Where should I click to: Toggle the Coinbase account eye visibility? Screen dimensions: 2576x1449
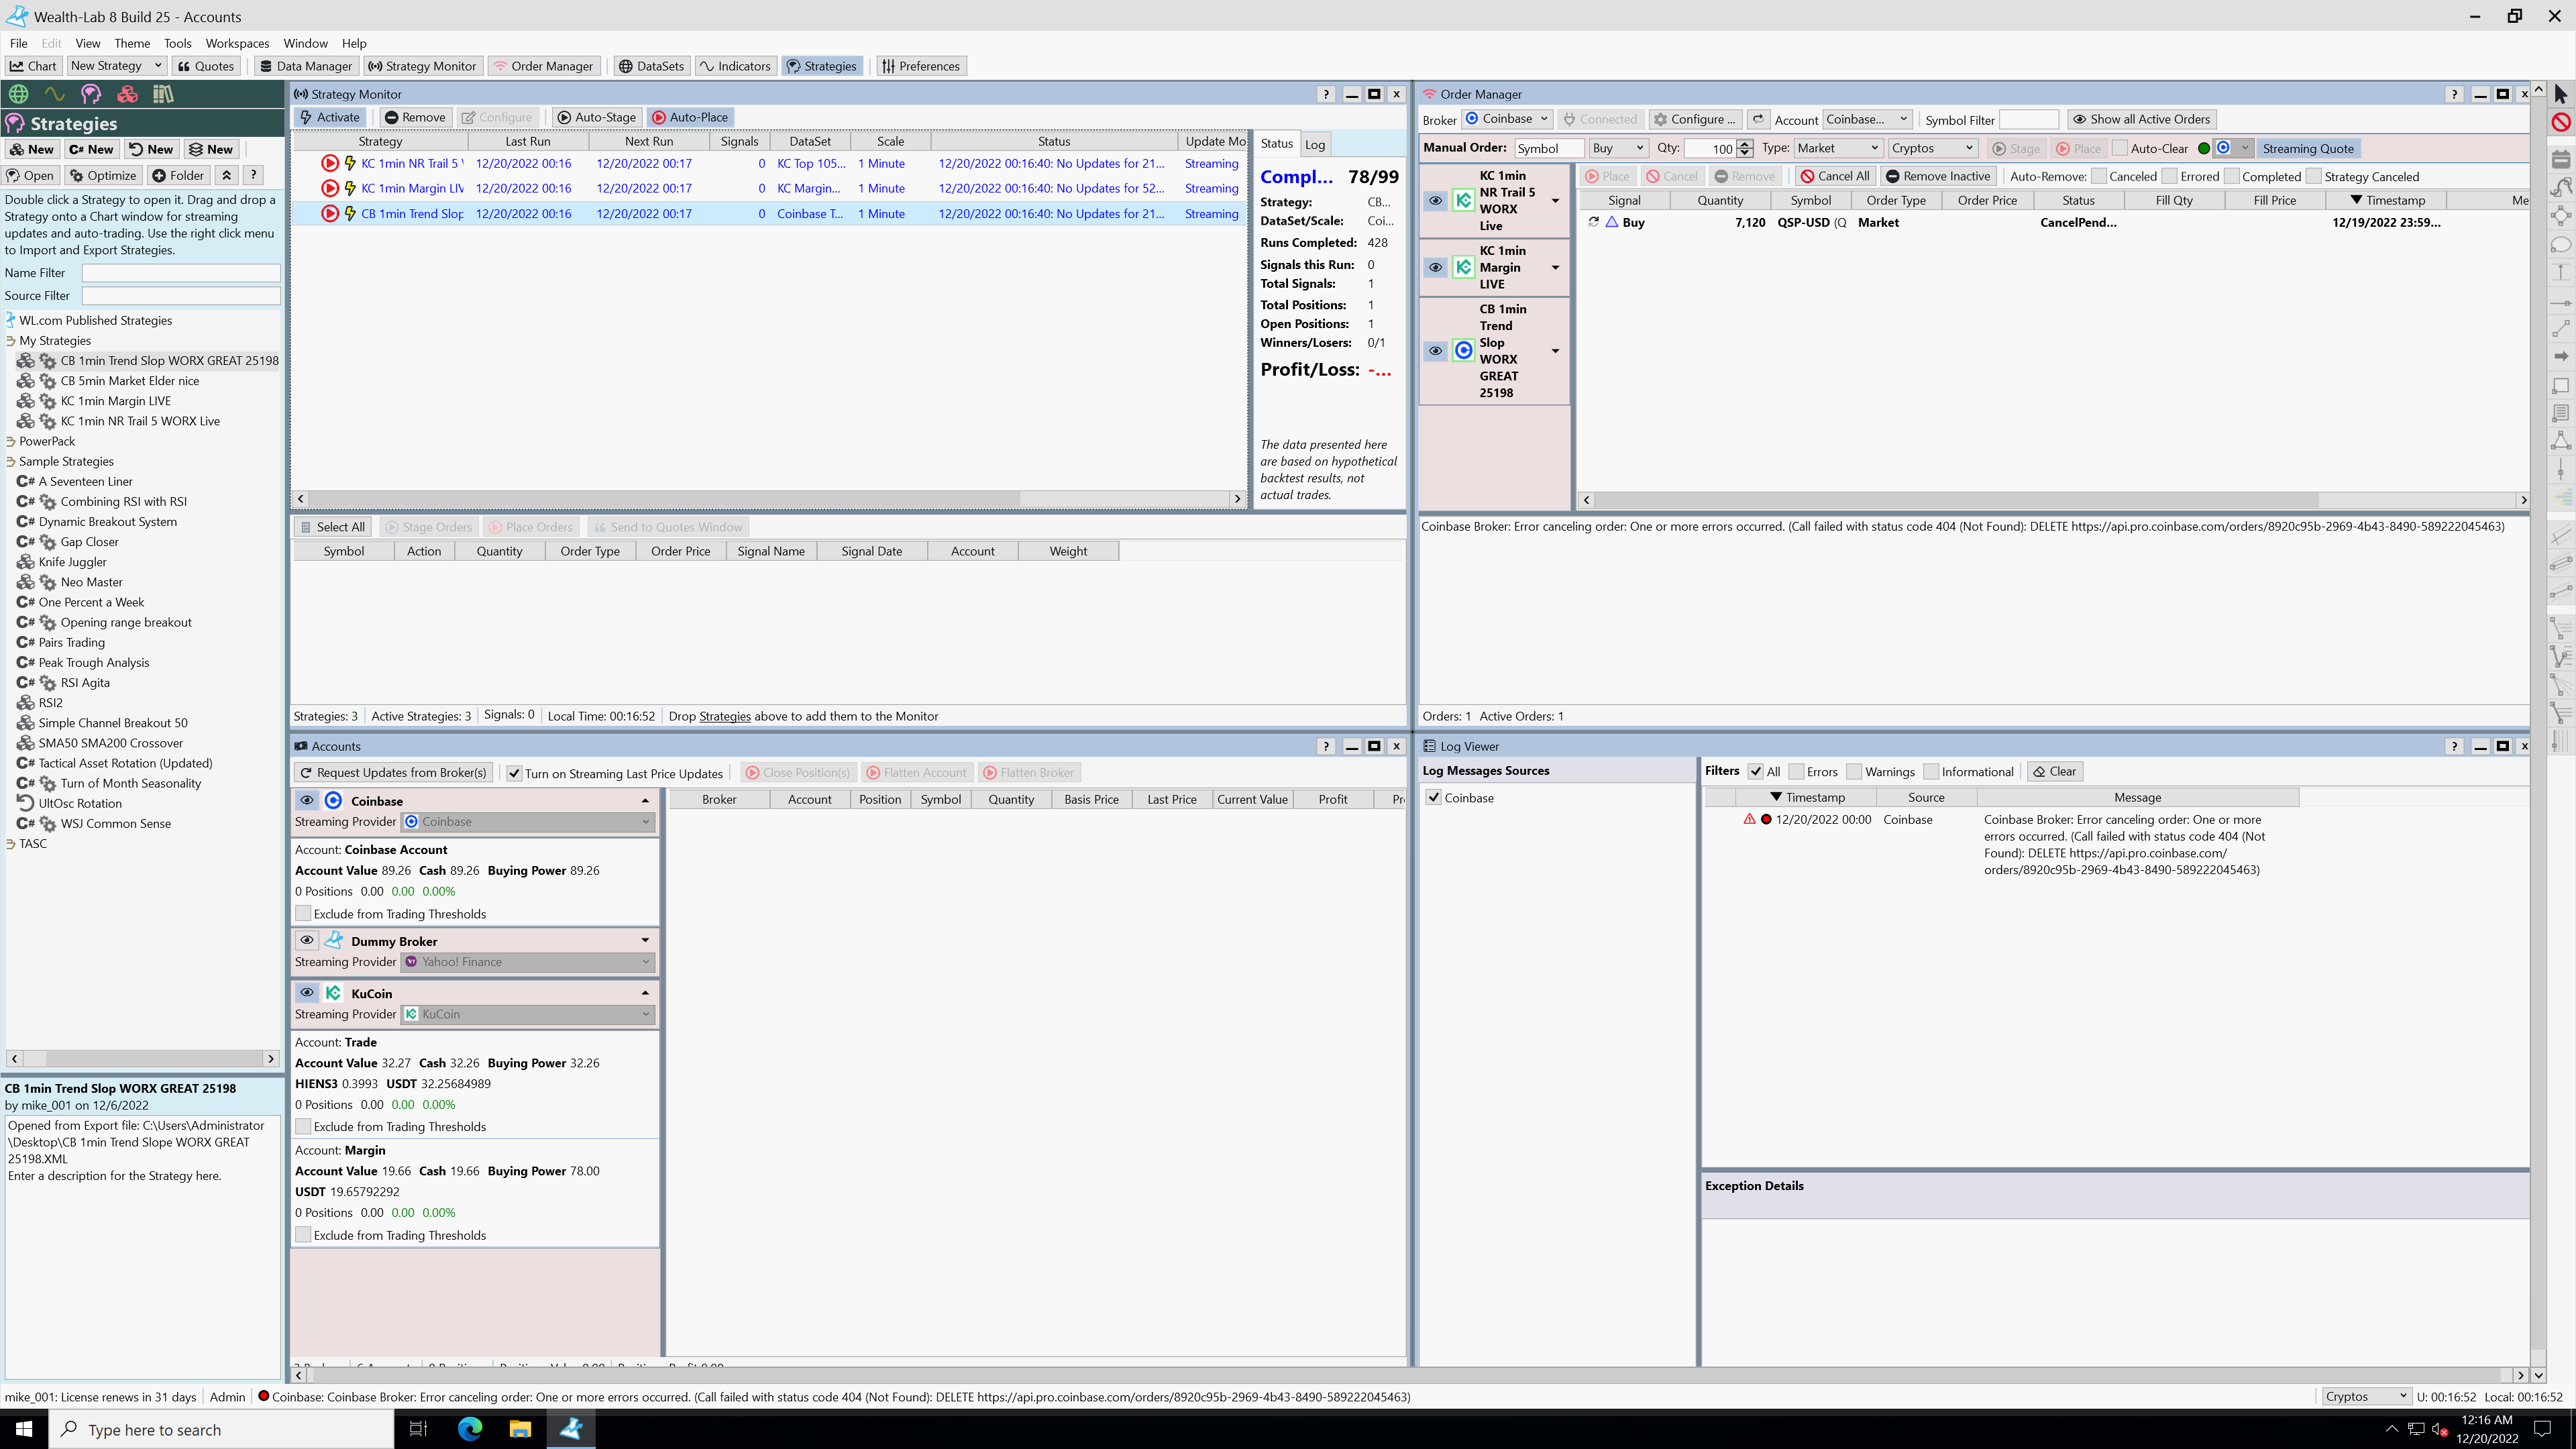point(307,800)
